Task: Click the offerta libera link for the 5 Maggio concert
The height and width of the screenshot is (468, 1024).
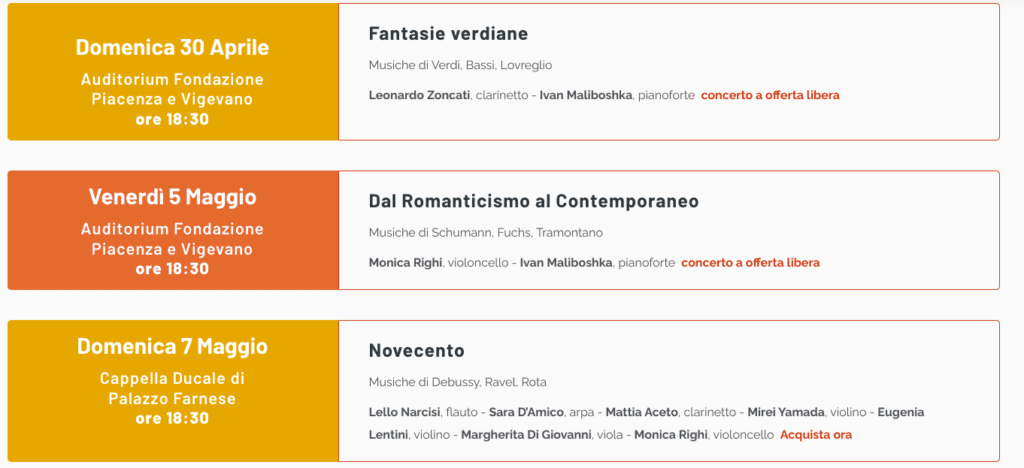Action: pos(750,263)
